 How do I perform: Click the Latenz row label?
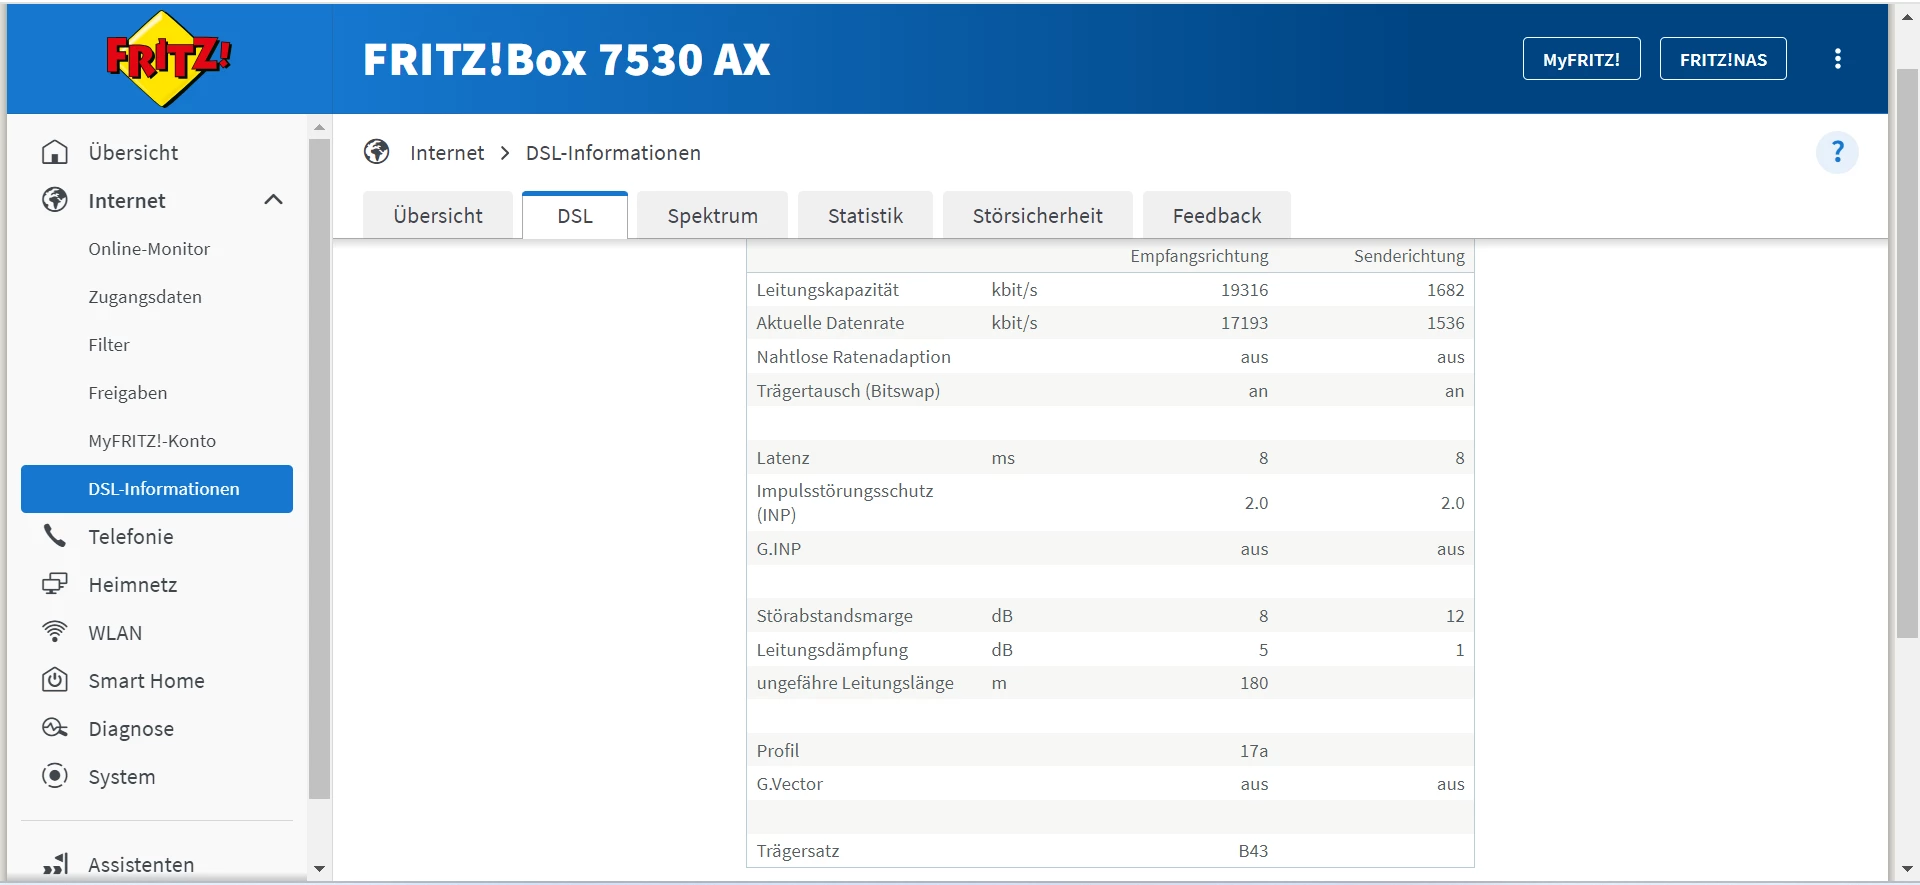(x=783, y=458)
